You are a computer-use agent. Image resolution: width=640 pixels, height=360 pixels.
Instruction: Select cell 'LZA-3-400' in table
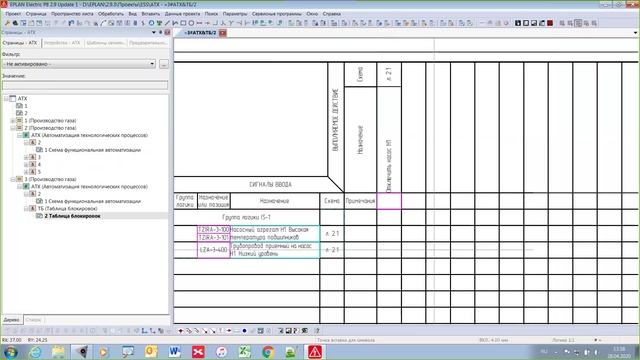click(214, 249)
